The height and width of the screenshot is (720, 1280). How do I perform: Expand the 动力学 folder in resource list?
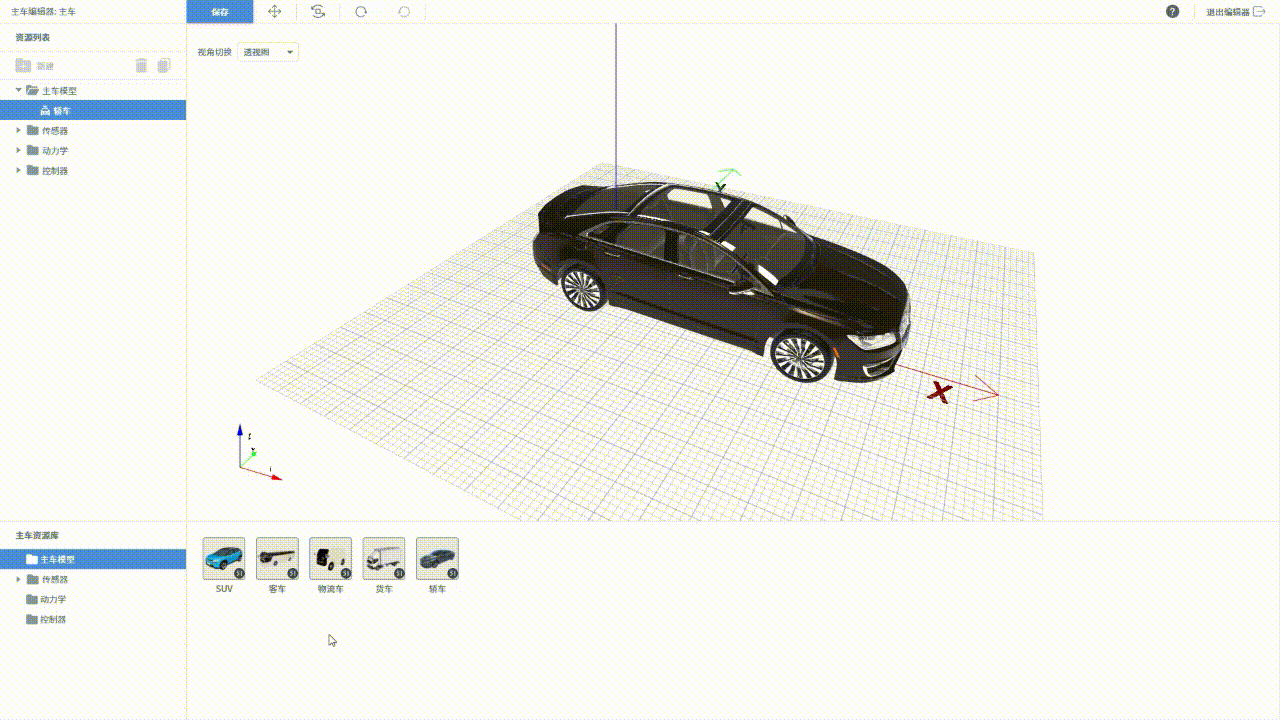(18, 150)
